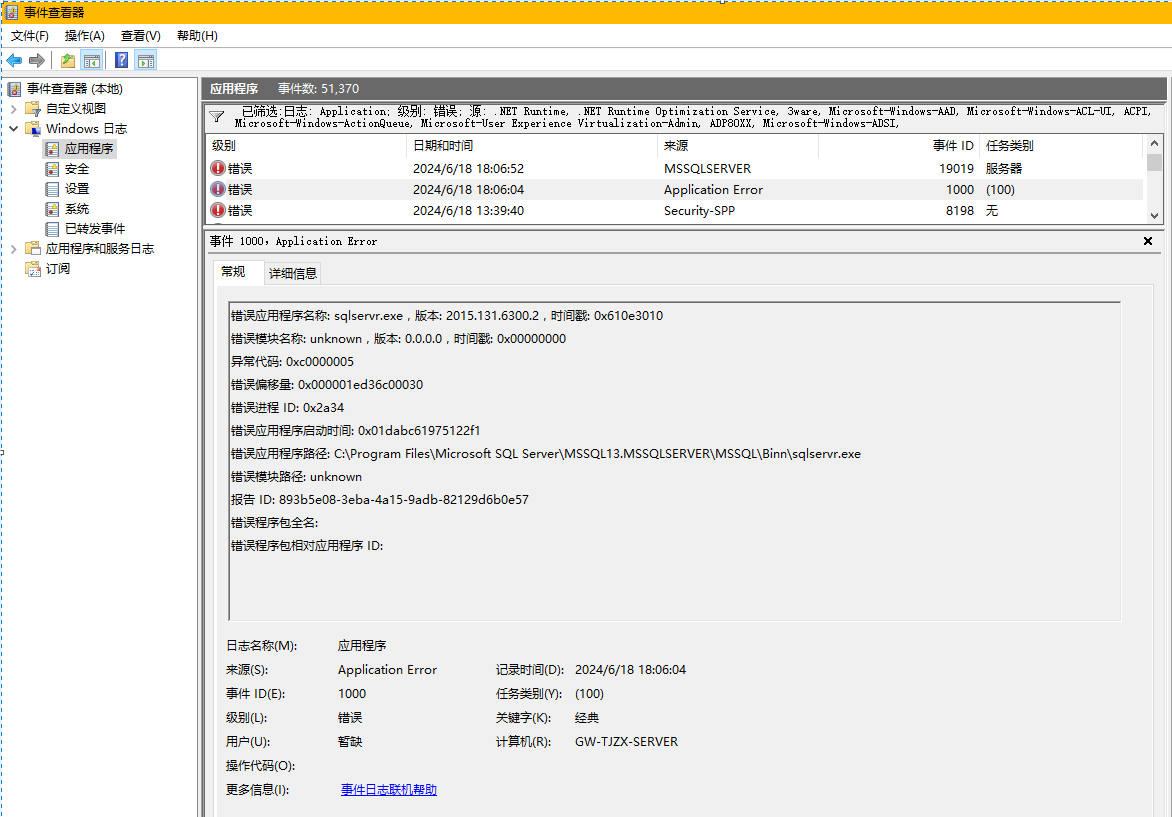The width and height of the screenshot is (1172, 817).
Task: Switch to the 详细信息 tab
Action: coord(293,273)
